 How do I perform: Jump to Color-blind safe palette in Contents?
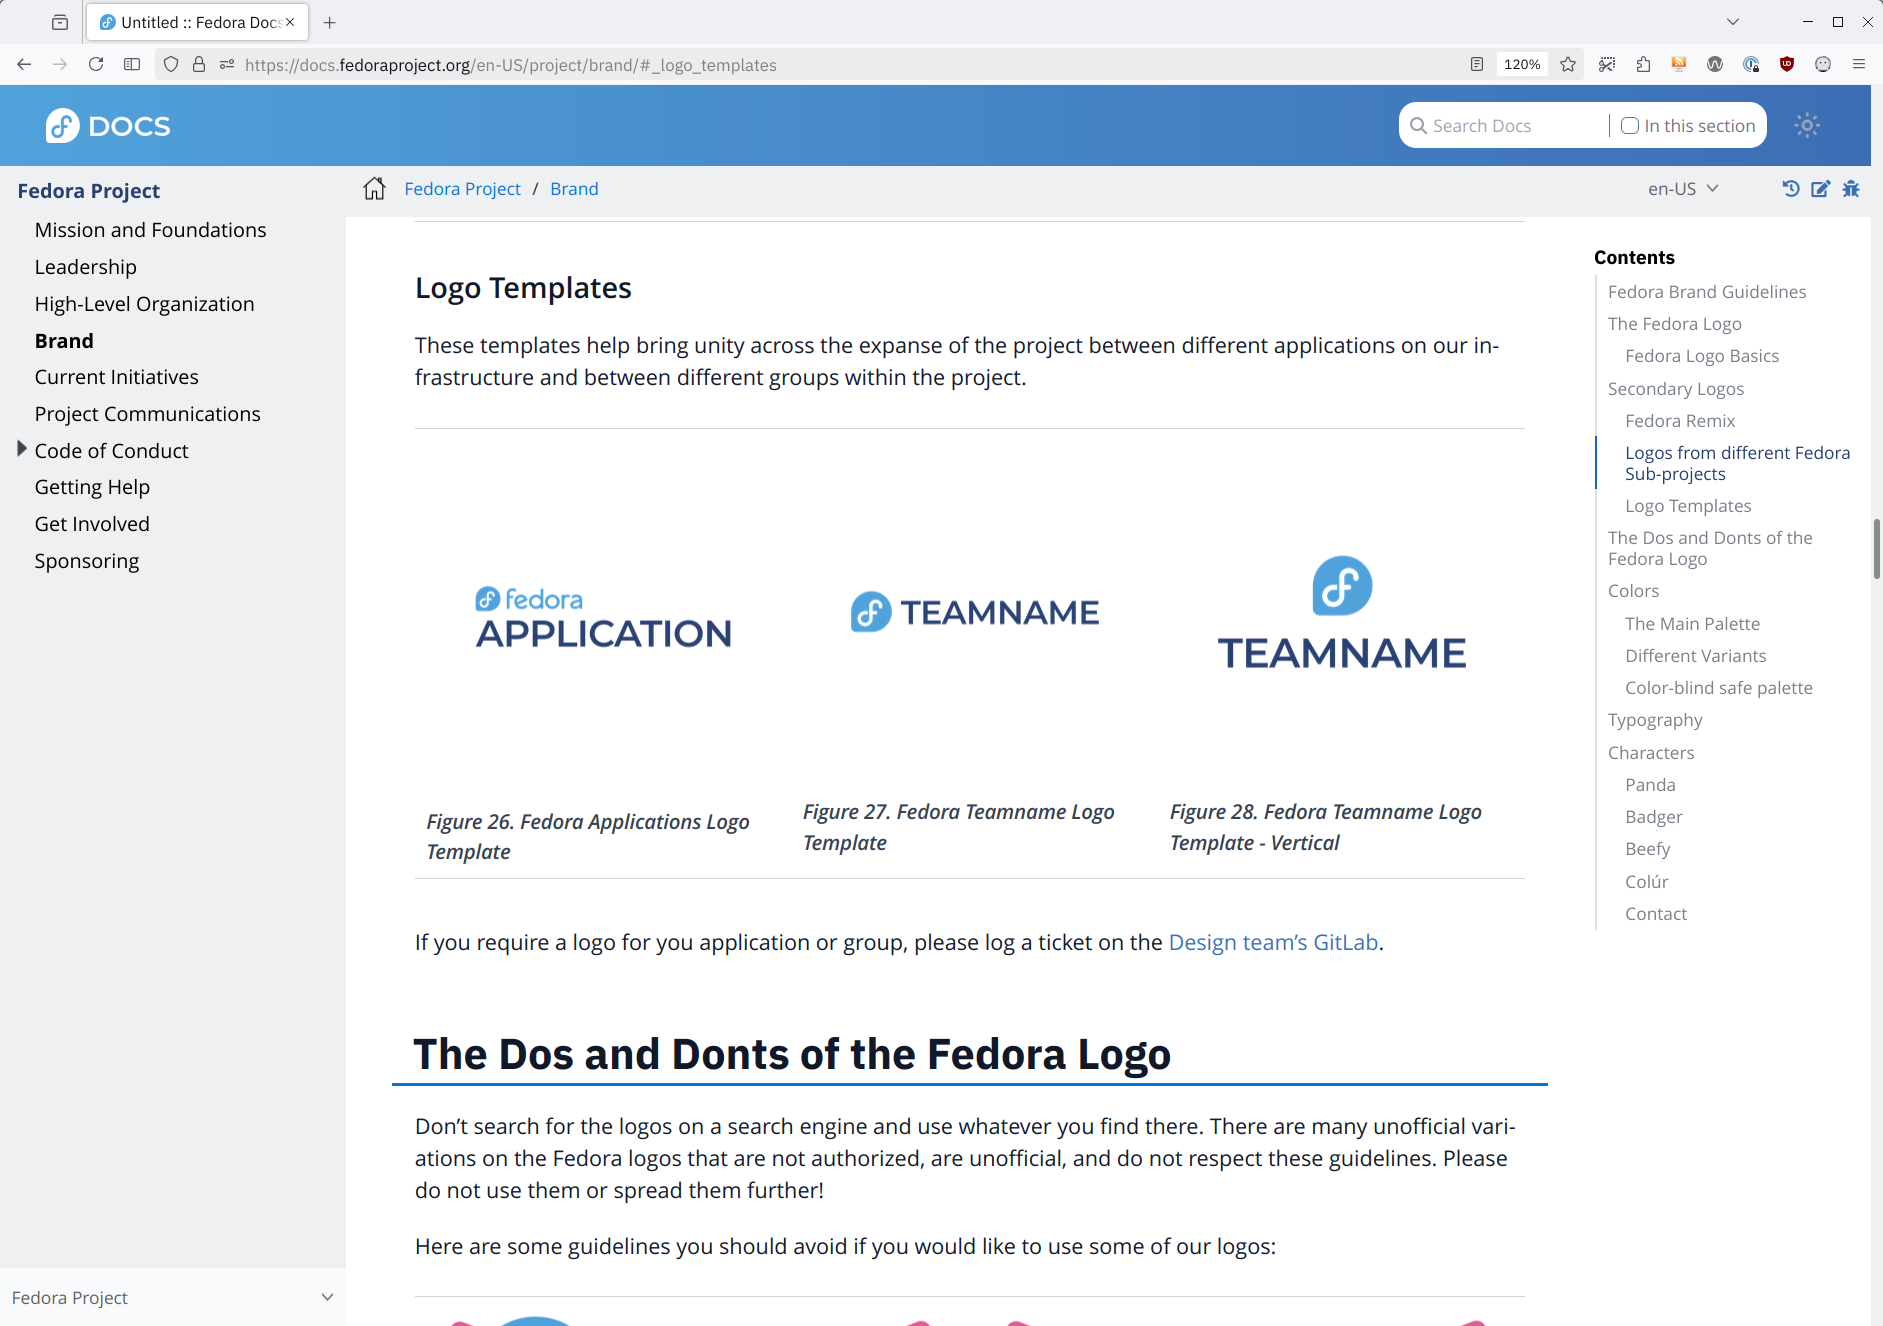coord(1719,688)
